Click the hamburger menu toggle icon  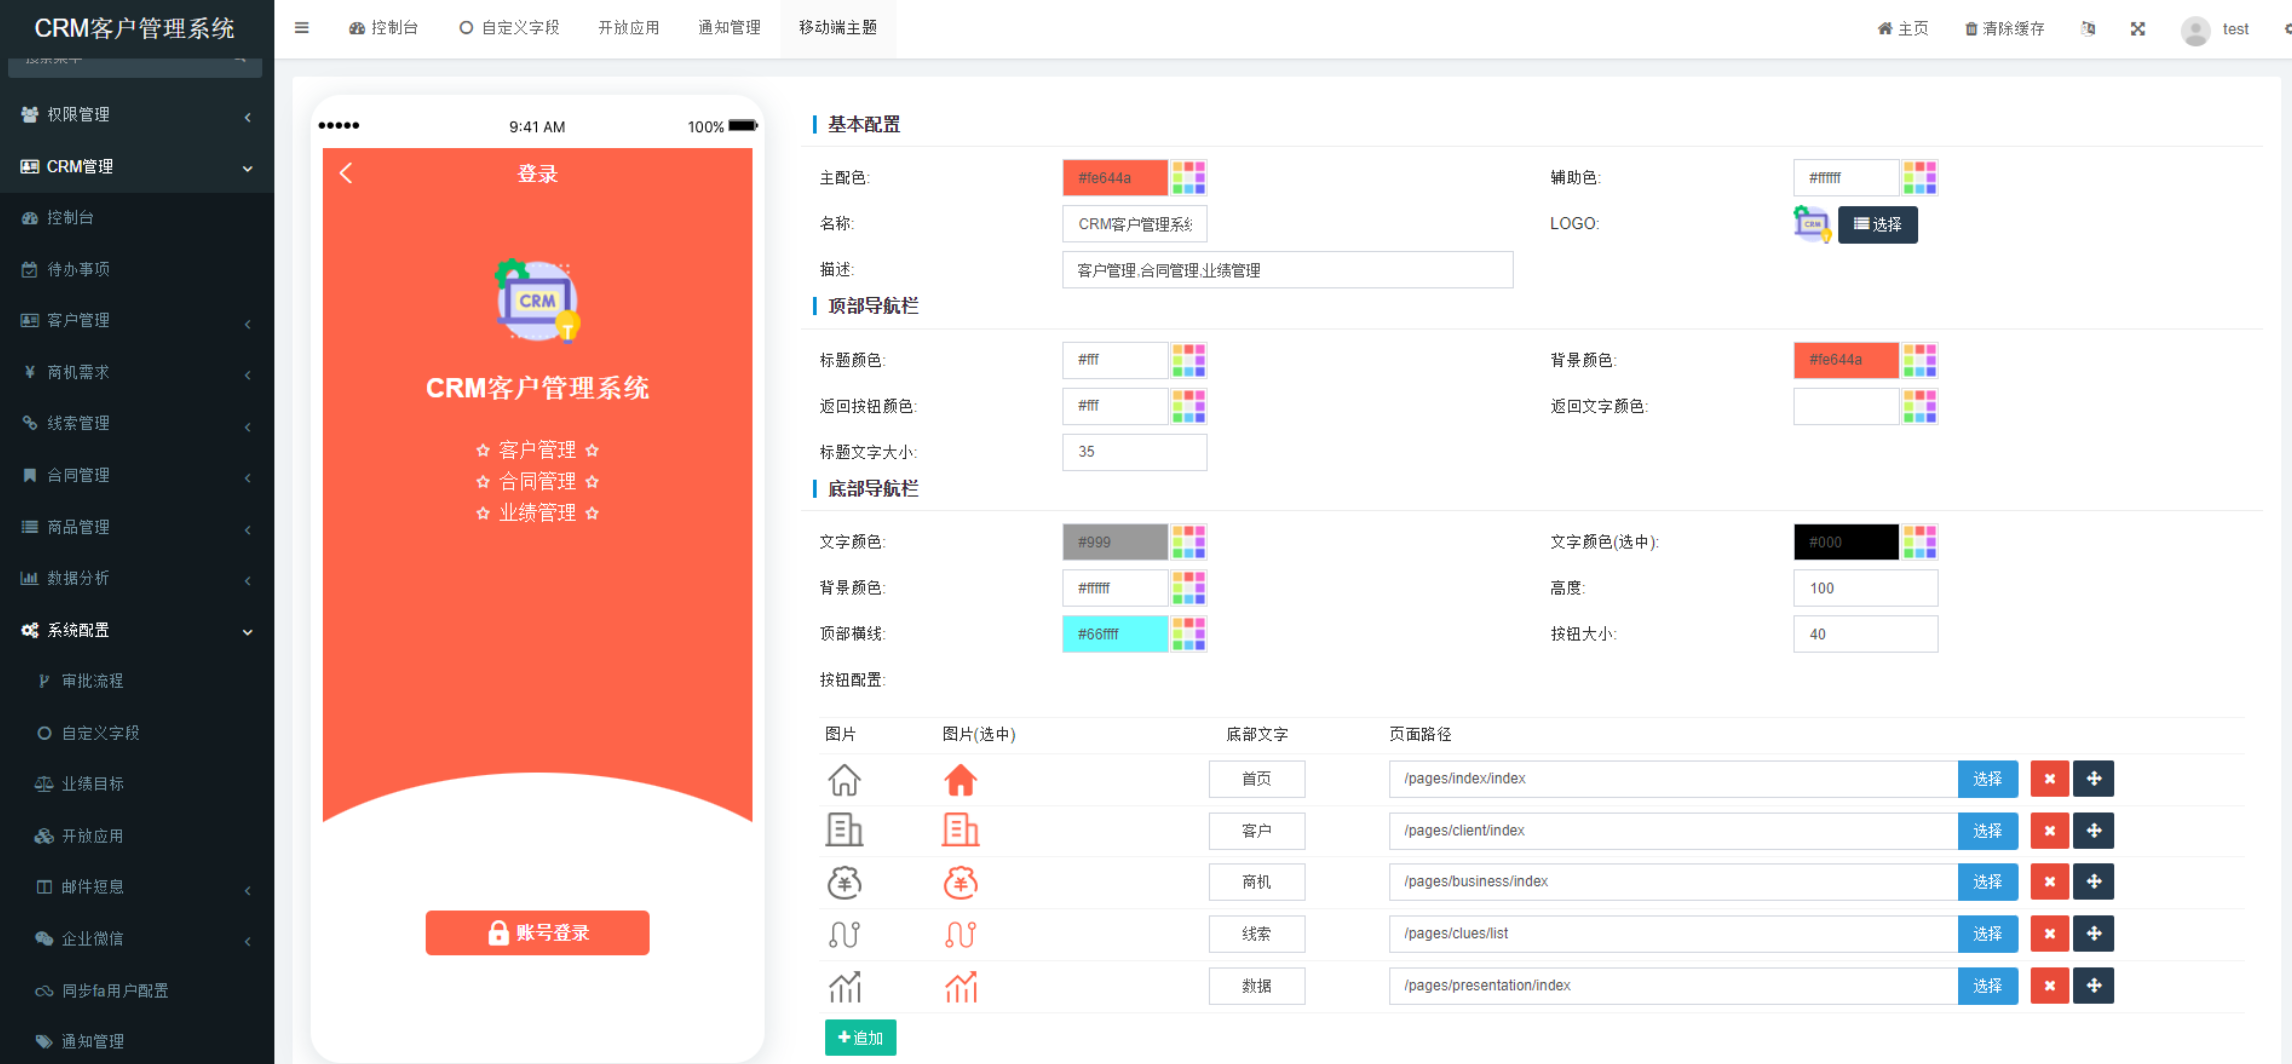coord(301,28)
